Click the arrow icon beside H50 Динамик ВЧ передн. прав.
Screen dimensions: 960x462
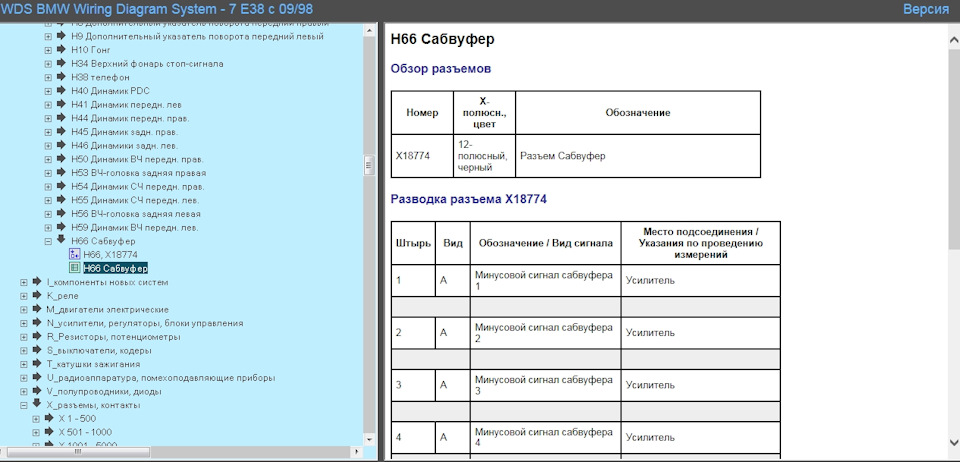(x=61, y=158)
